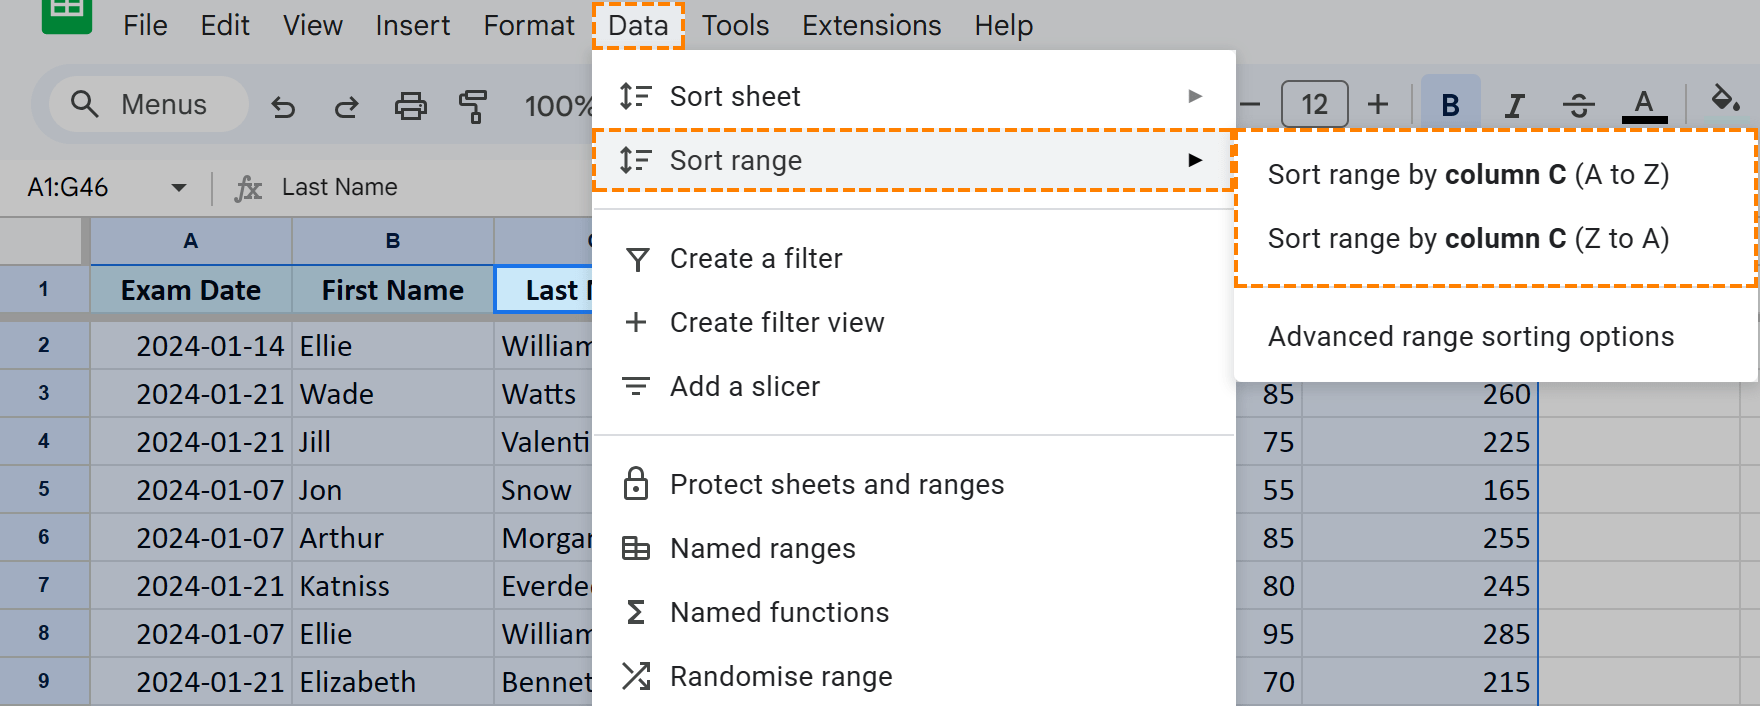Choose Randomise range
This screenshot has width=1760, height=706.
coord(914,677)
